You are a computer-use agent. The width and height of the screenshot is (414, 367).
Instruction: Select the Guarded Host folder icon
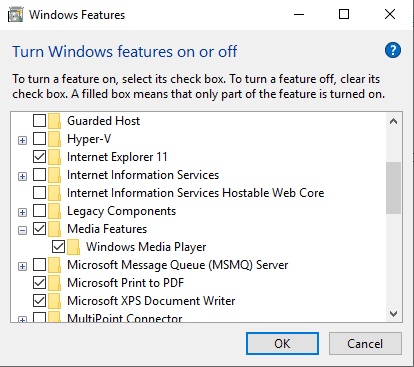tap(54, 121)
